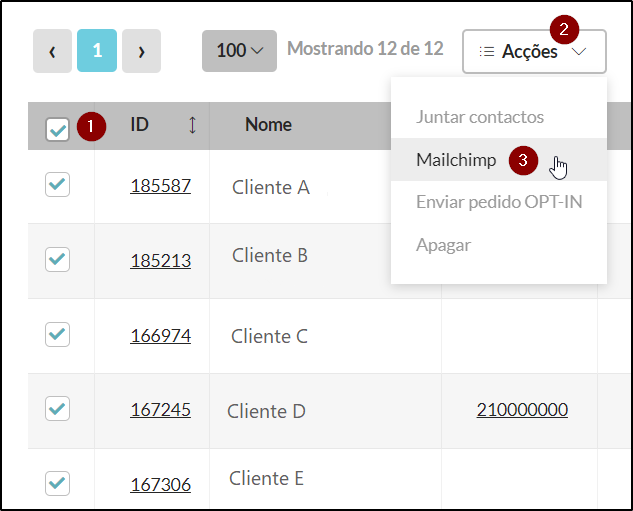The width and height of the screenshot is (633, 511).
Task: Click phone number 210000000
Action: [x=522, y=410]
